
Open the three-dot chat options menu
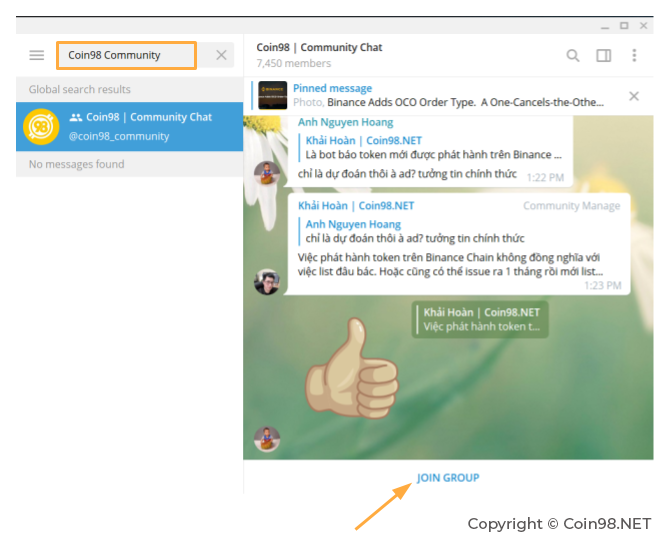pos(634,56)
